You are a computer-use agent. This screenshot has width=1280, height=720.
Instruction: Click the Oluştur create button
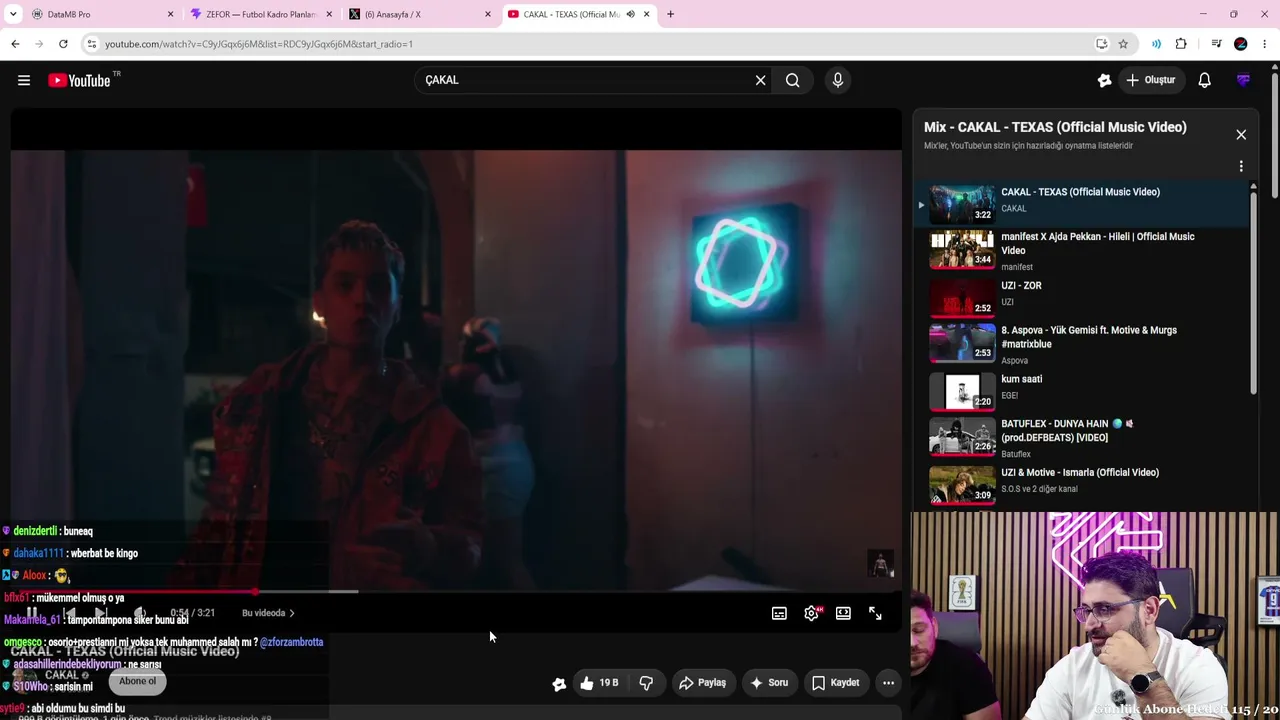1151,80
